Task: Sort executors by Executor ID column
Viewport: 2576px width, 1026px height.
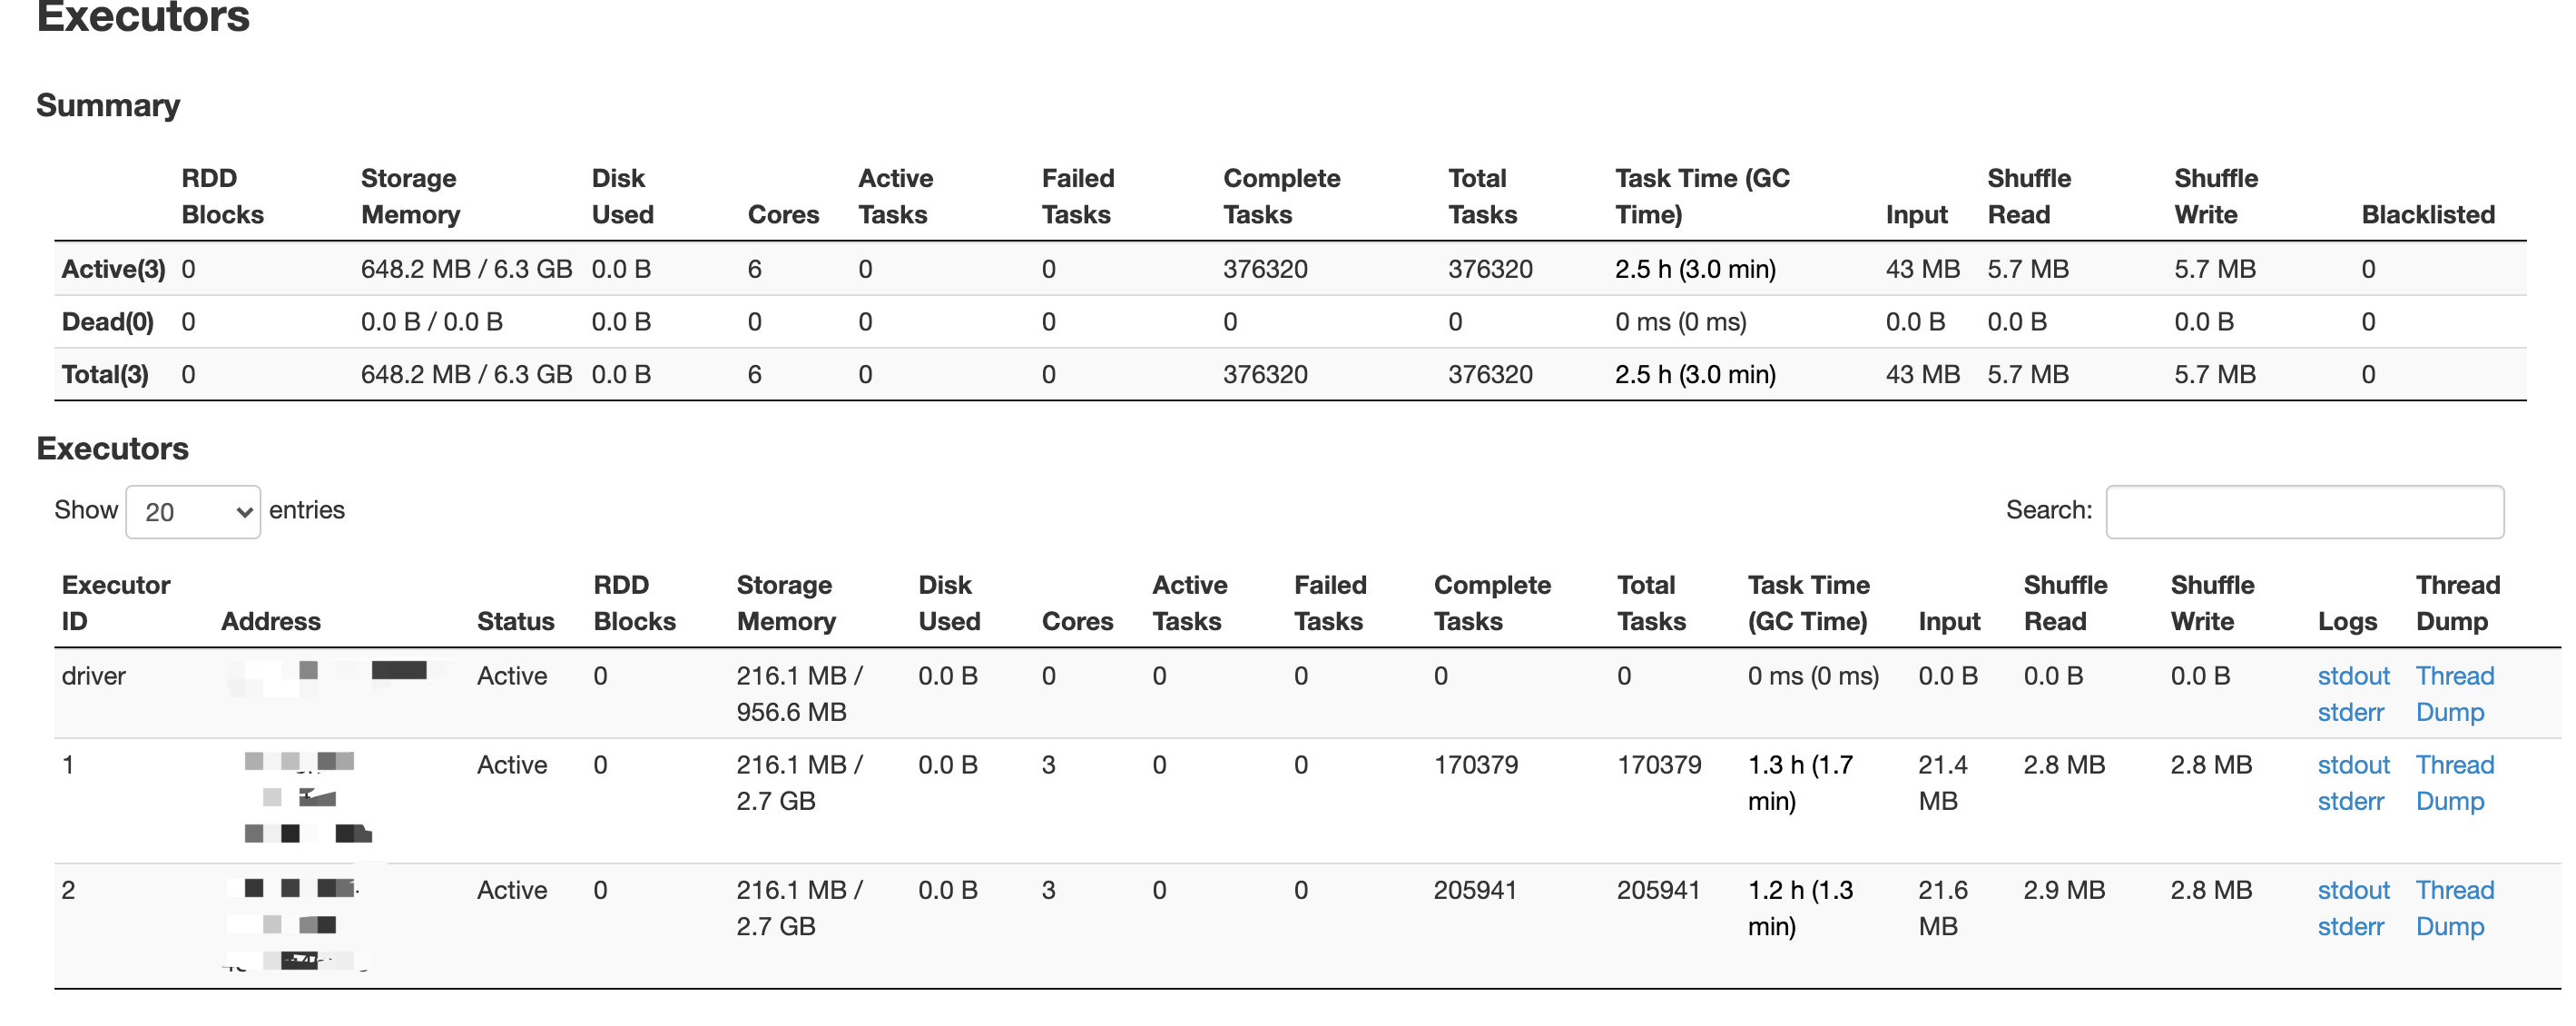Action: point(115,603)
